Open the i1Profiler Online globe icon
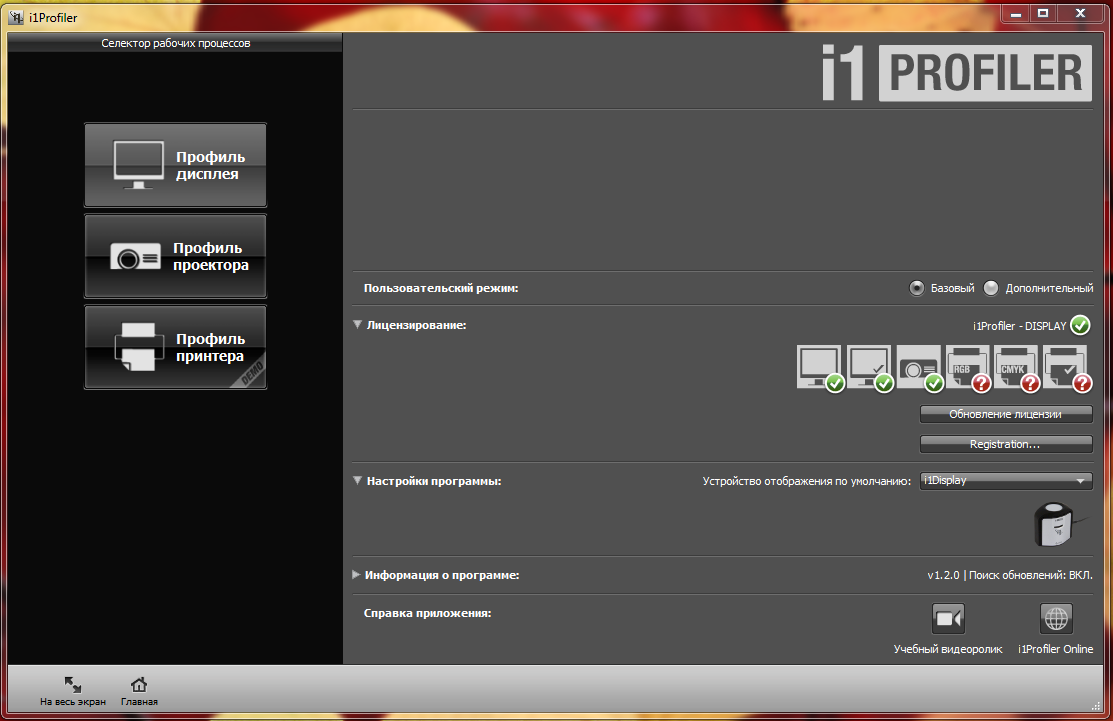 tap(1056, 619)
